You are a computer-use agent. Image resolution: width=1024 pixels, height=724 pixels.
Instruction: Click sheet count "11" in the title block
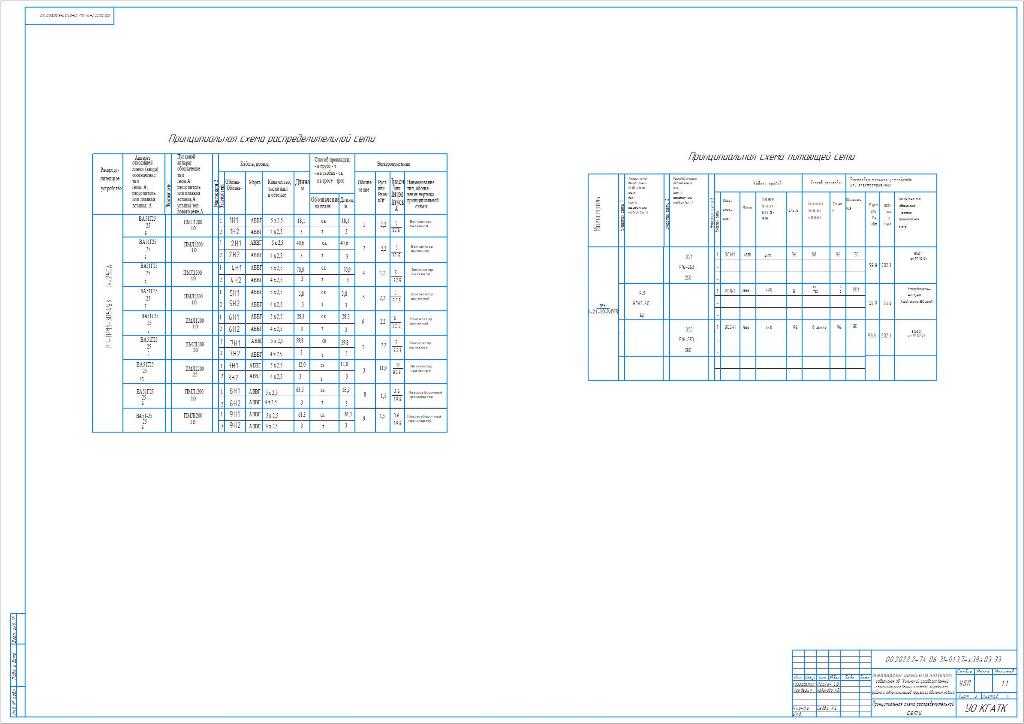point(1005,684)
